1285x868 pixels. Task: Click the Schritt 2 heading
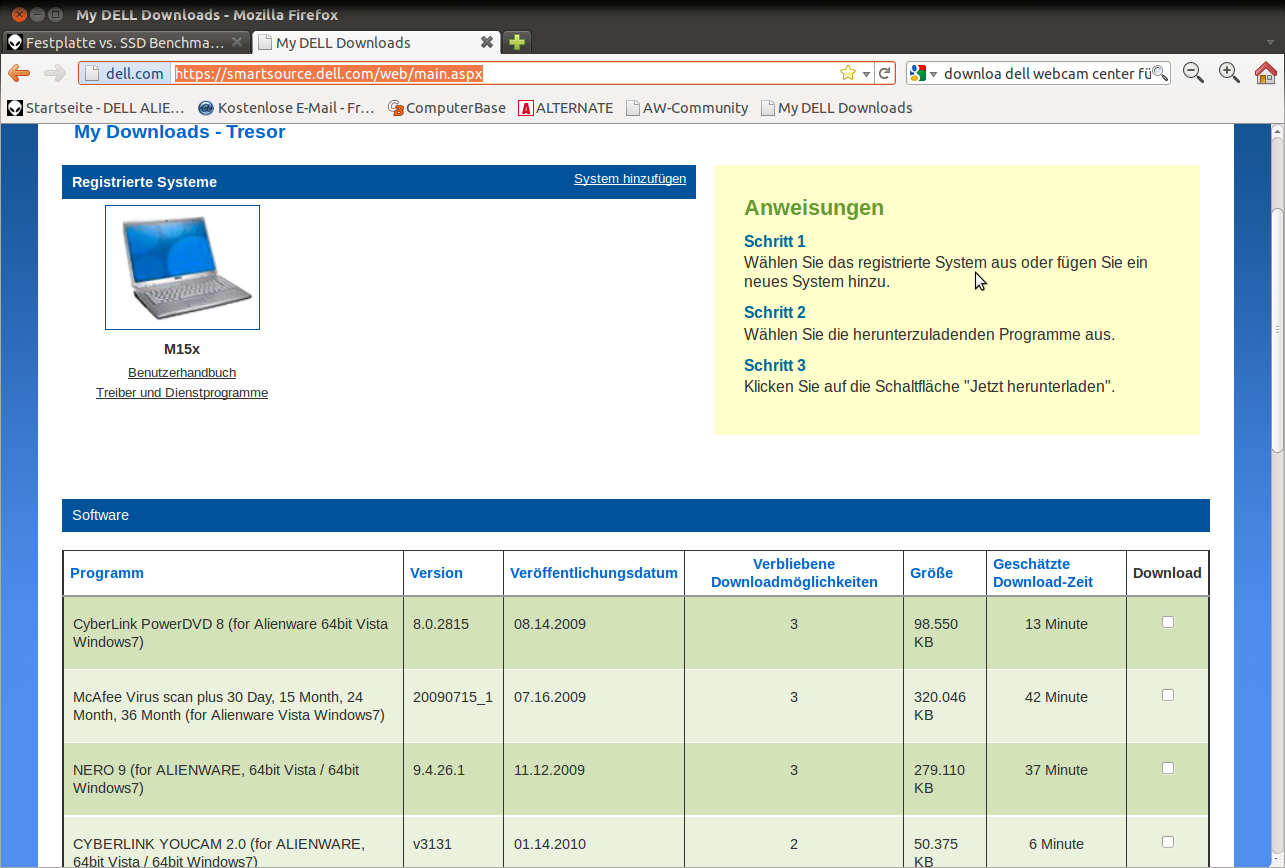tap(775, 312)
